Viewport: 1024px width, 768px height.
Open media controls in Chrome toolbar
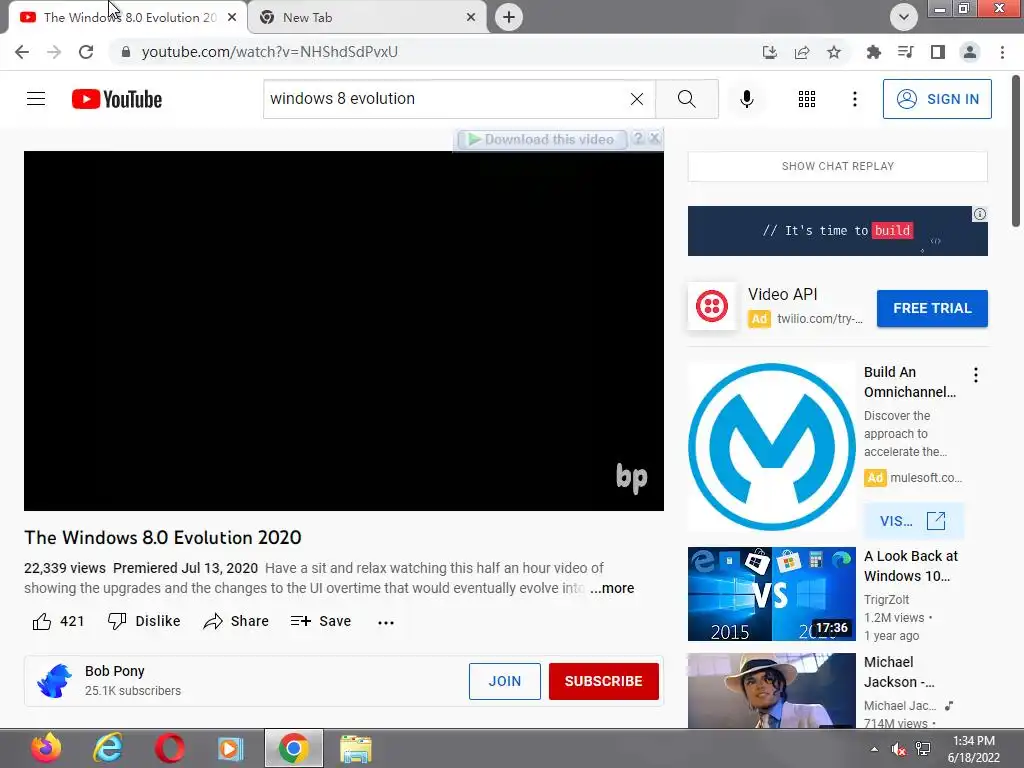[x=905, y=52]
